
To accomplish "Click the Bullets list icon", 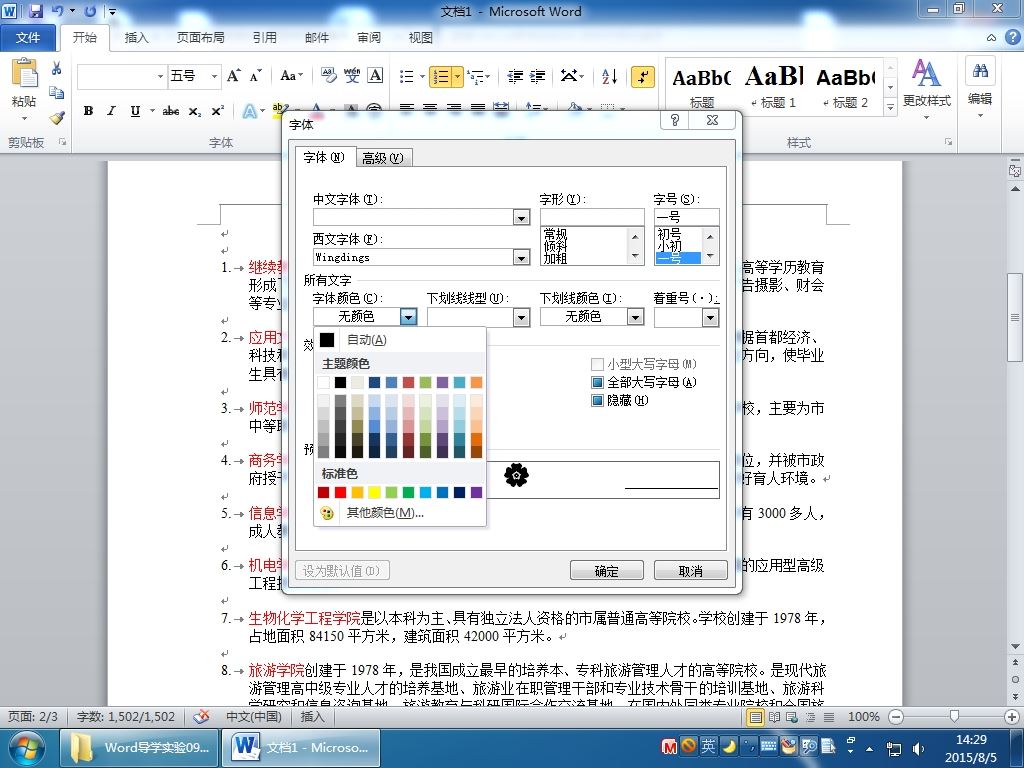I will [407, 76].
